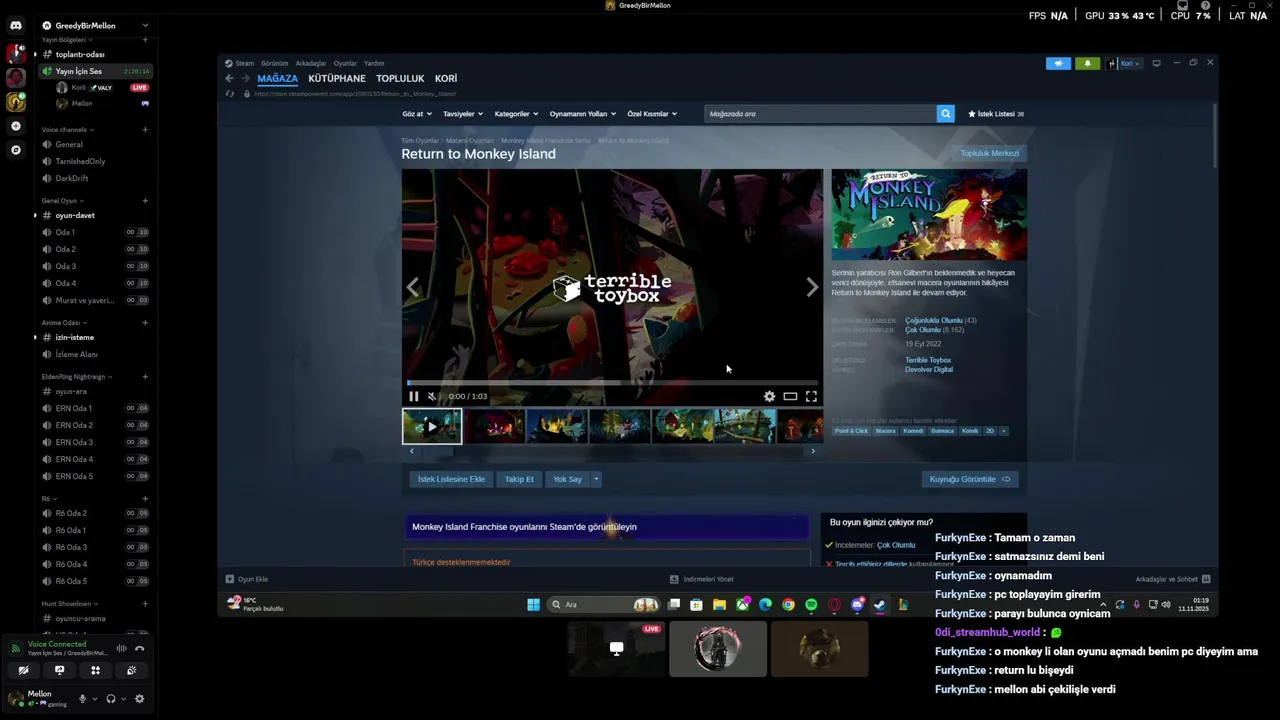Reload the Steam store page
The width and height of the screenshot is (1280, 720).
pyautogui.click(x=230, y=94)
